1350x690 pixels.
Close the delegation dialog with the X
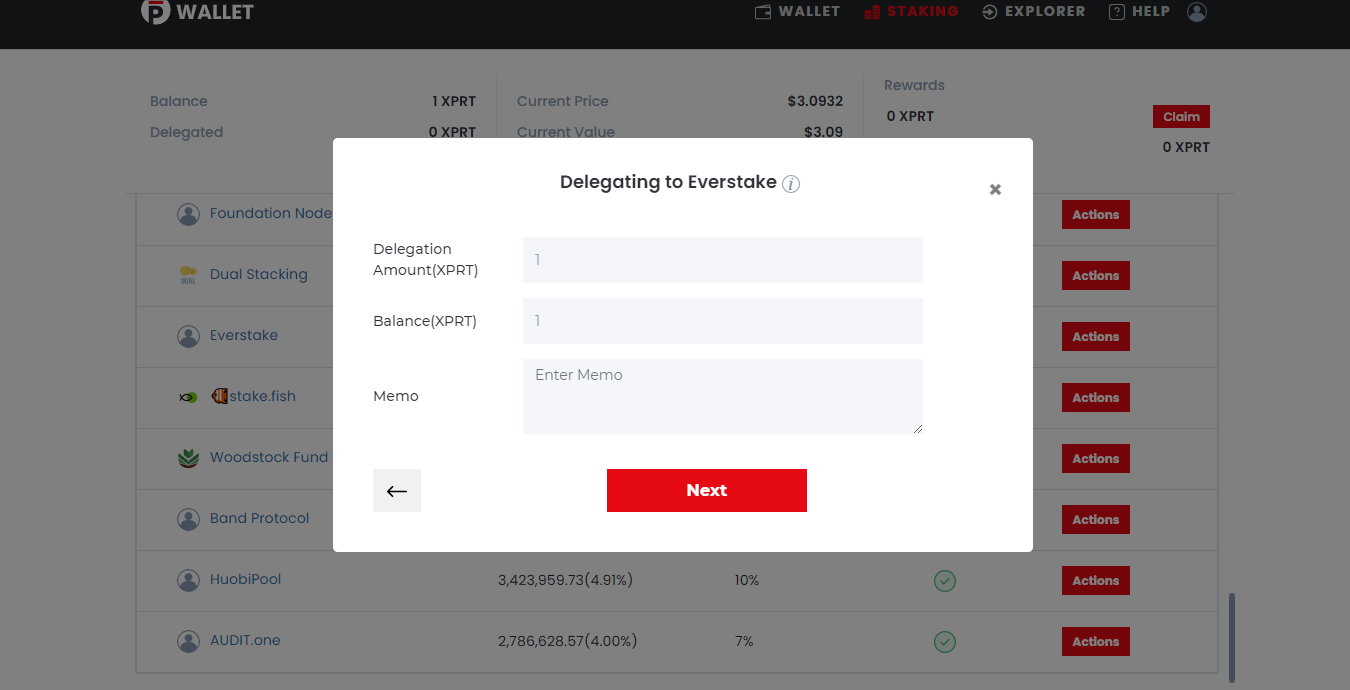tap(995, 189)
